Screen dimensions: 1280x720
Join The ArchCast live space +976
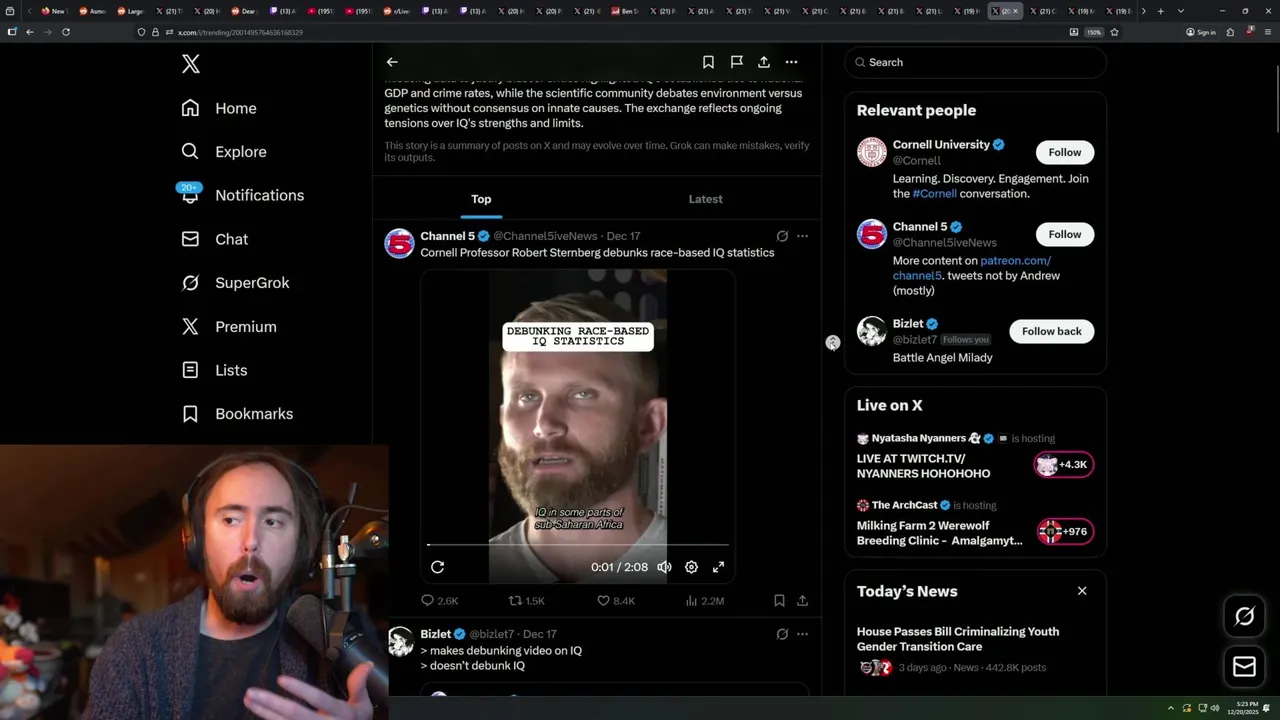(1065, 532)
